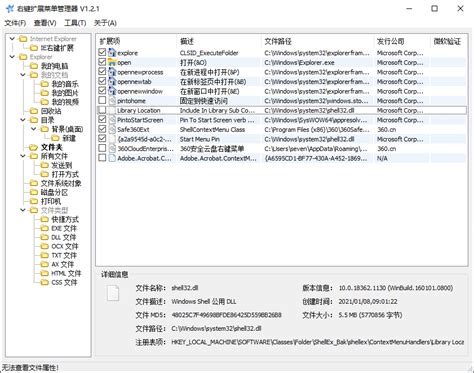Click the pintohome row file icon
Screen dimensions: 474x373
112,101
